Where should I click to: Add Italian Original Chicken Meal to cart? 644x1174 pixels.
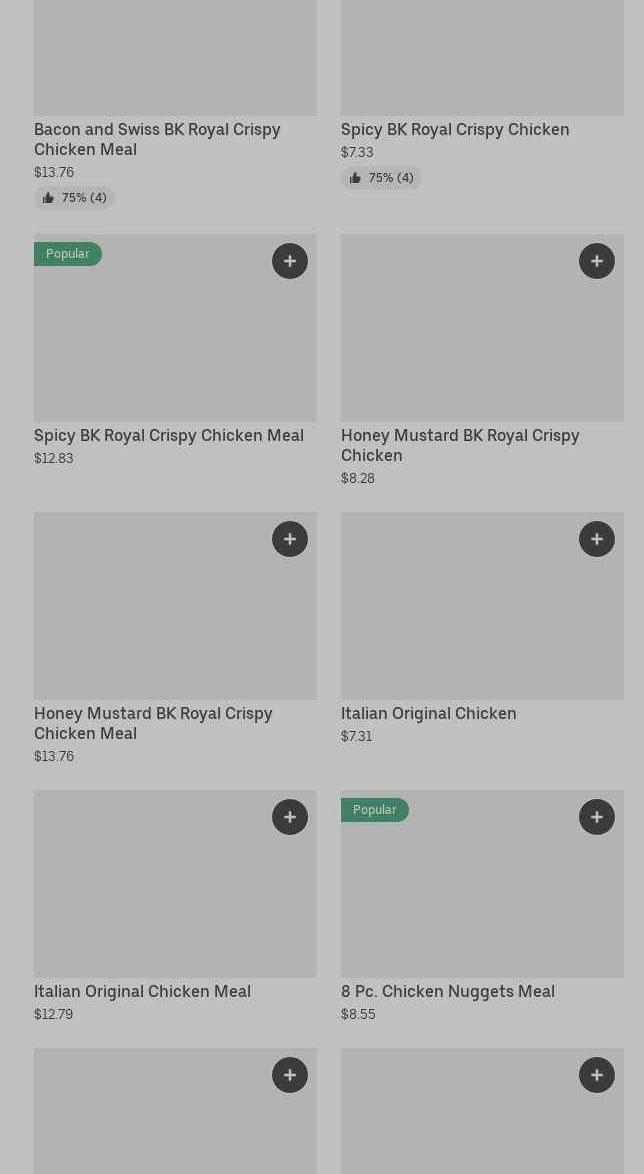coord(290,817)
